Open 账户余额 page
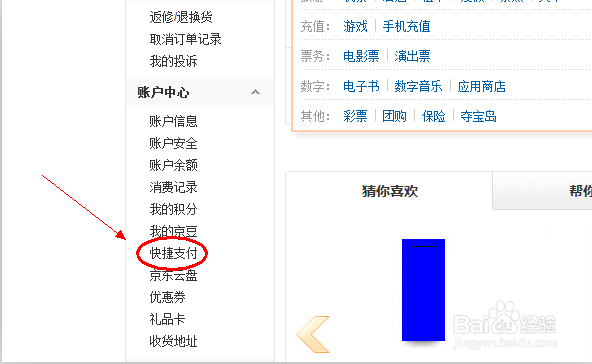Image resolution: width=592 pixels, height=364 pixels. (x=174, y=165)
